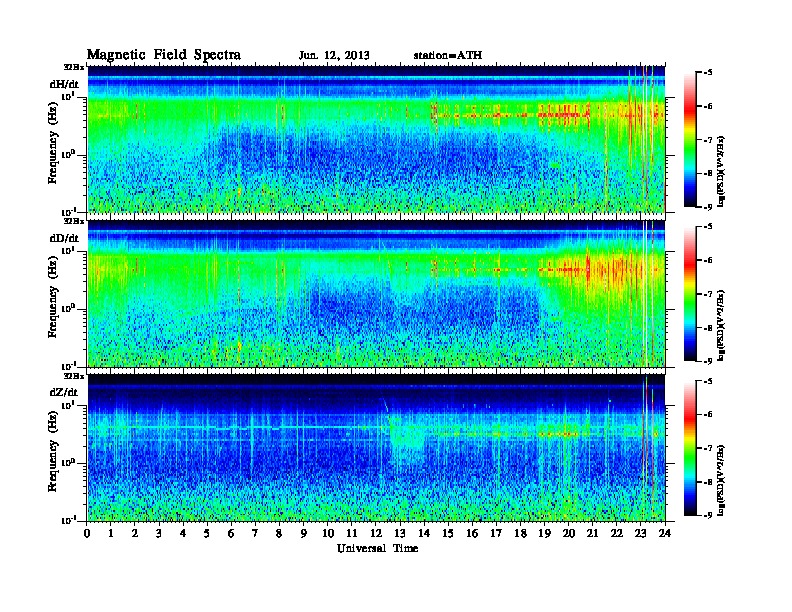Click the '-6' value on dZ/dt colorbar
Viewport: 792px width, 612px height.
[708, 415]
